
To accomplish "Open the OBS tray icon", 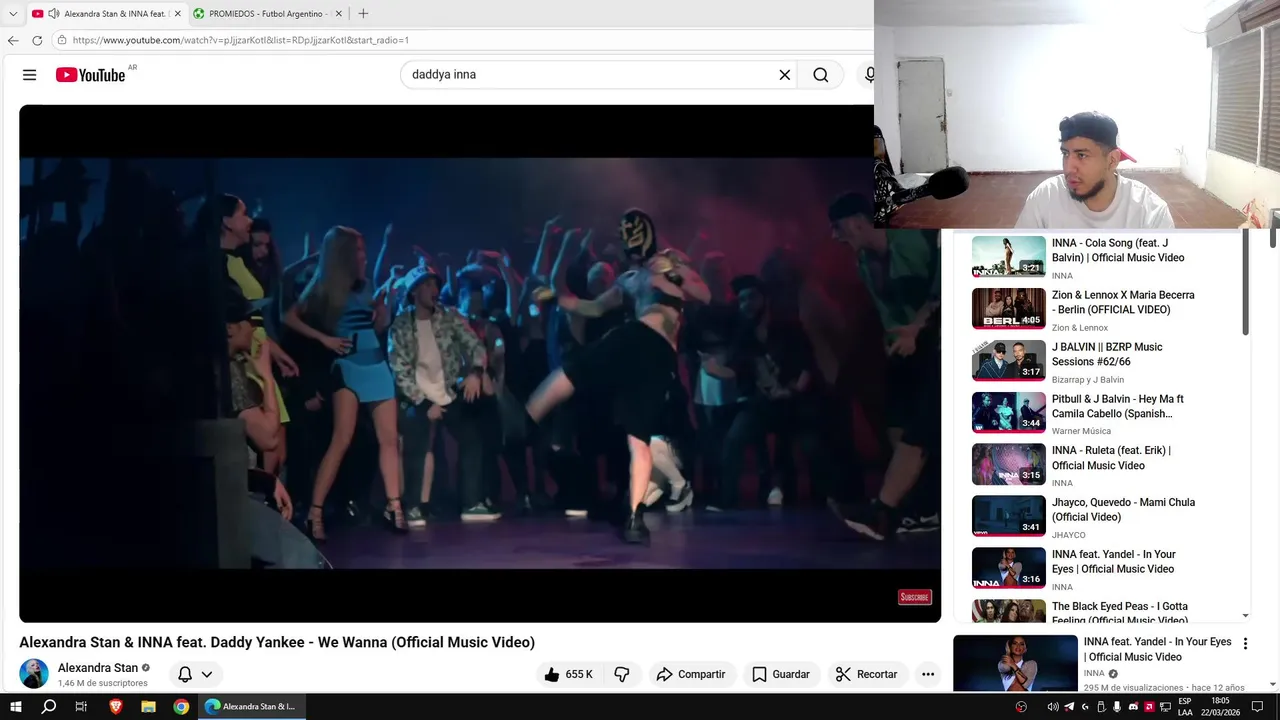I will [x=1021, y=706].
